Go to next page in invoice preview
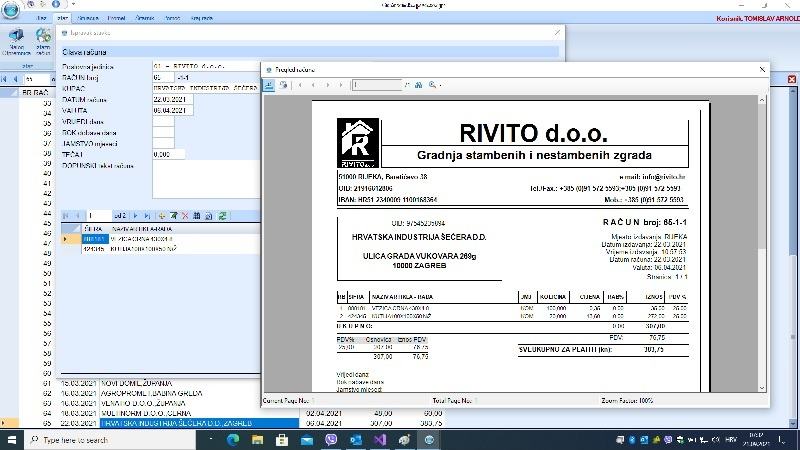 (x=328, y=85)
